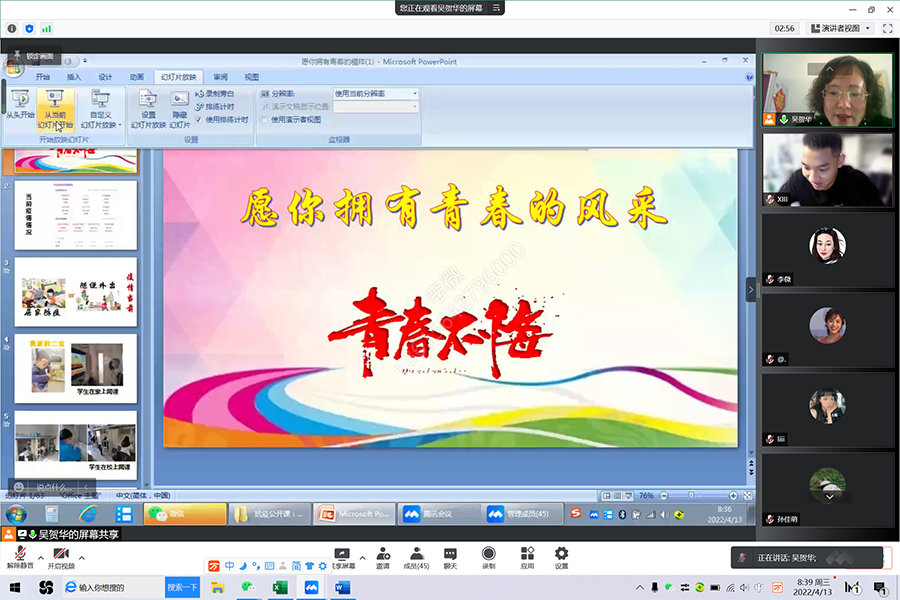Expand the arrow next to 解除静音
Screen dimensions: 900x600
click(41, 558)
